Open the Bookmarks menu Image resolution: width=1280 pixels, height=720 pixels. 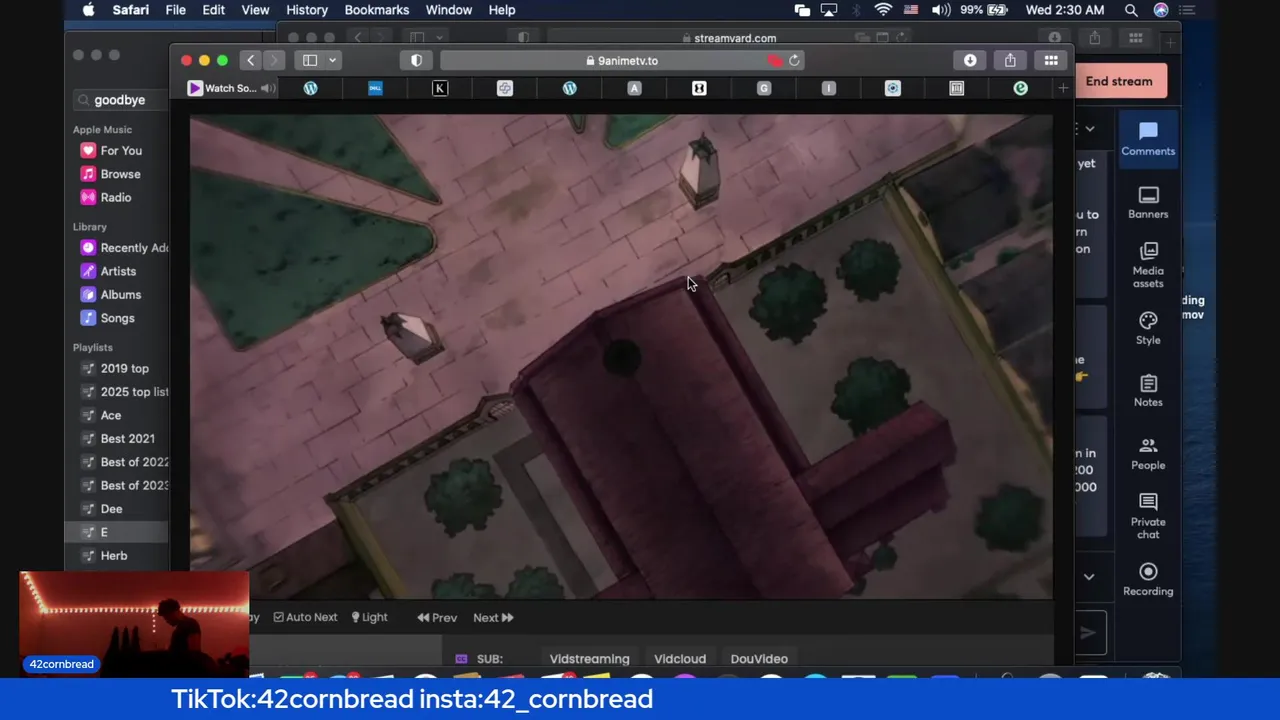(376, 10)
